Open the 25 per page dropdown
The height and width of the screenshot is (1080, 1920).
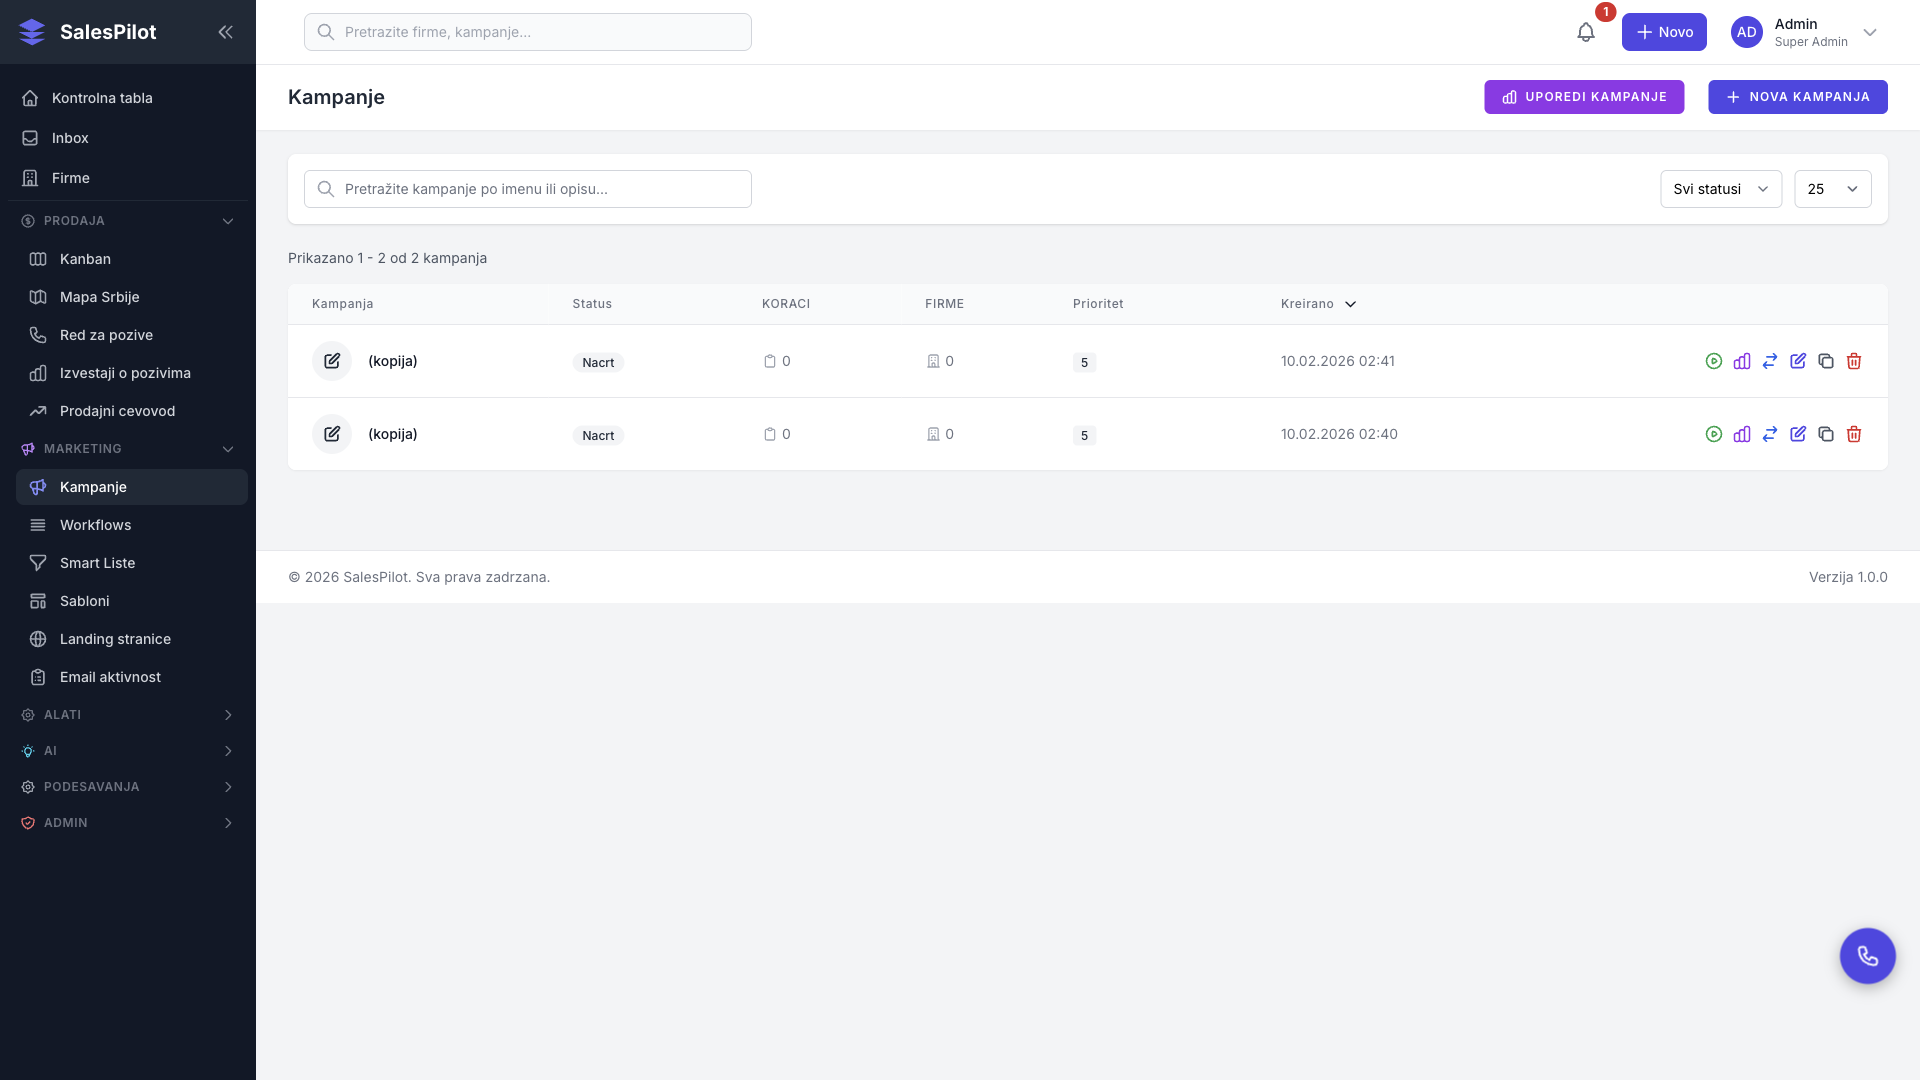pos(1832,189)
